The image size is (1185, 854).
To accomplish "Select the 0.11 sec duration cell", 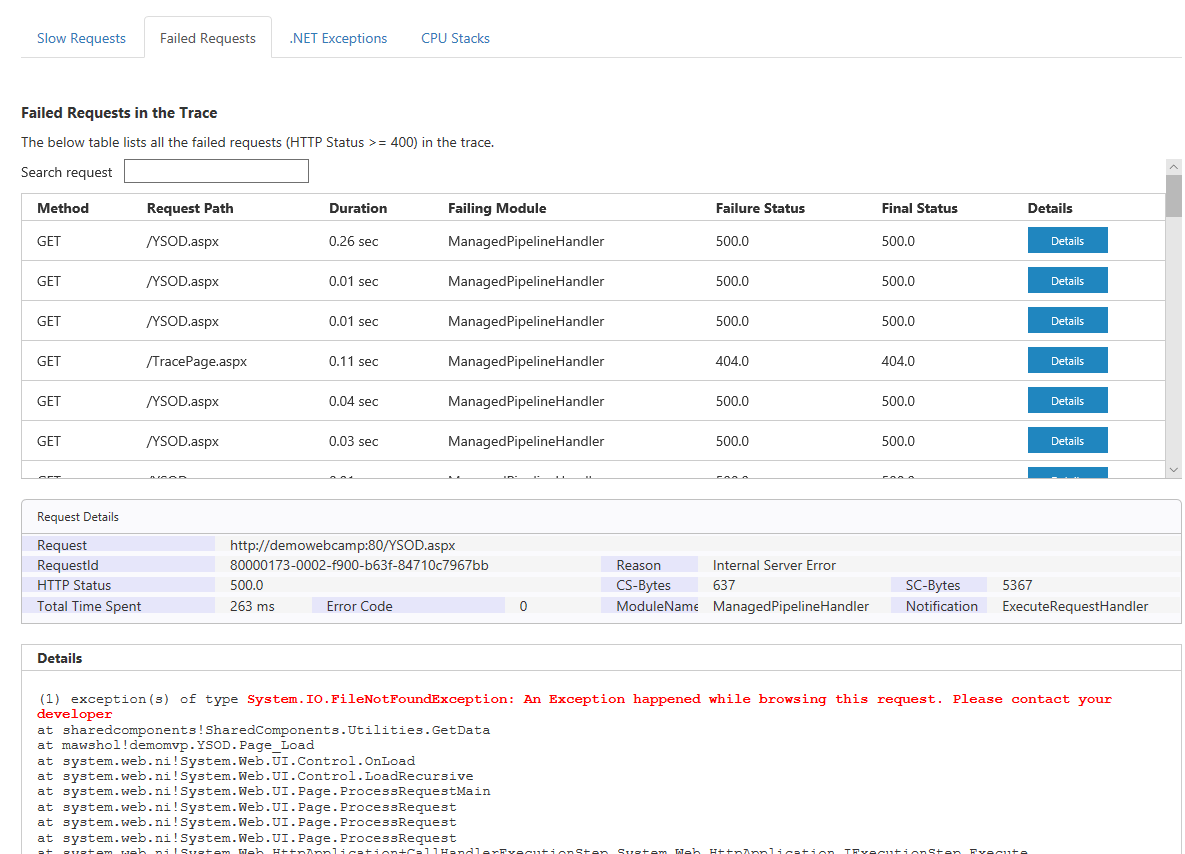I will (x=353, y=361).
